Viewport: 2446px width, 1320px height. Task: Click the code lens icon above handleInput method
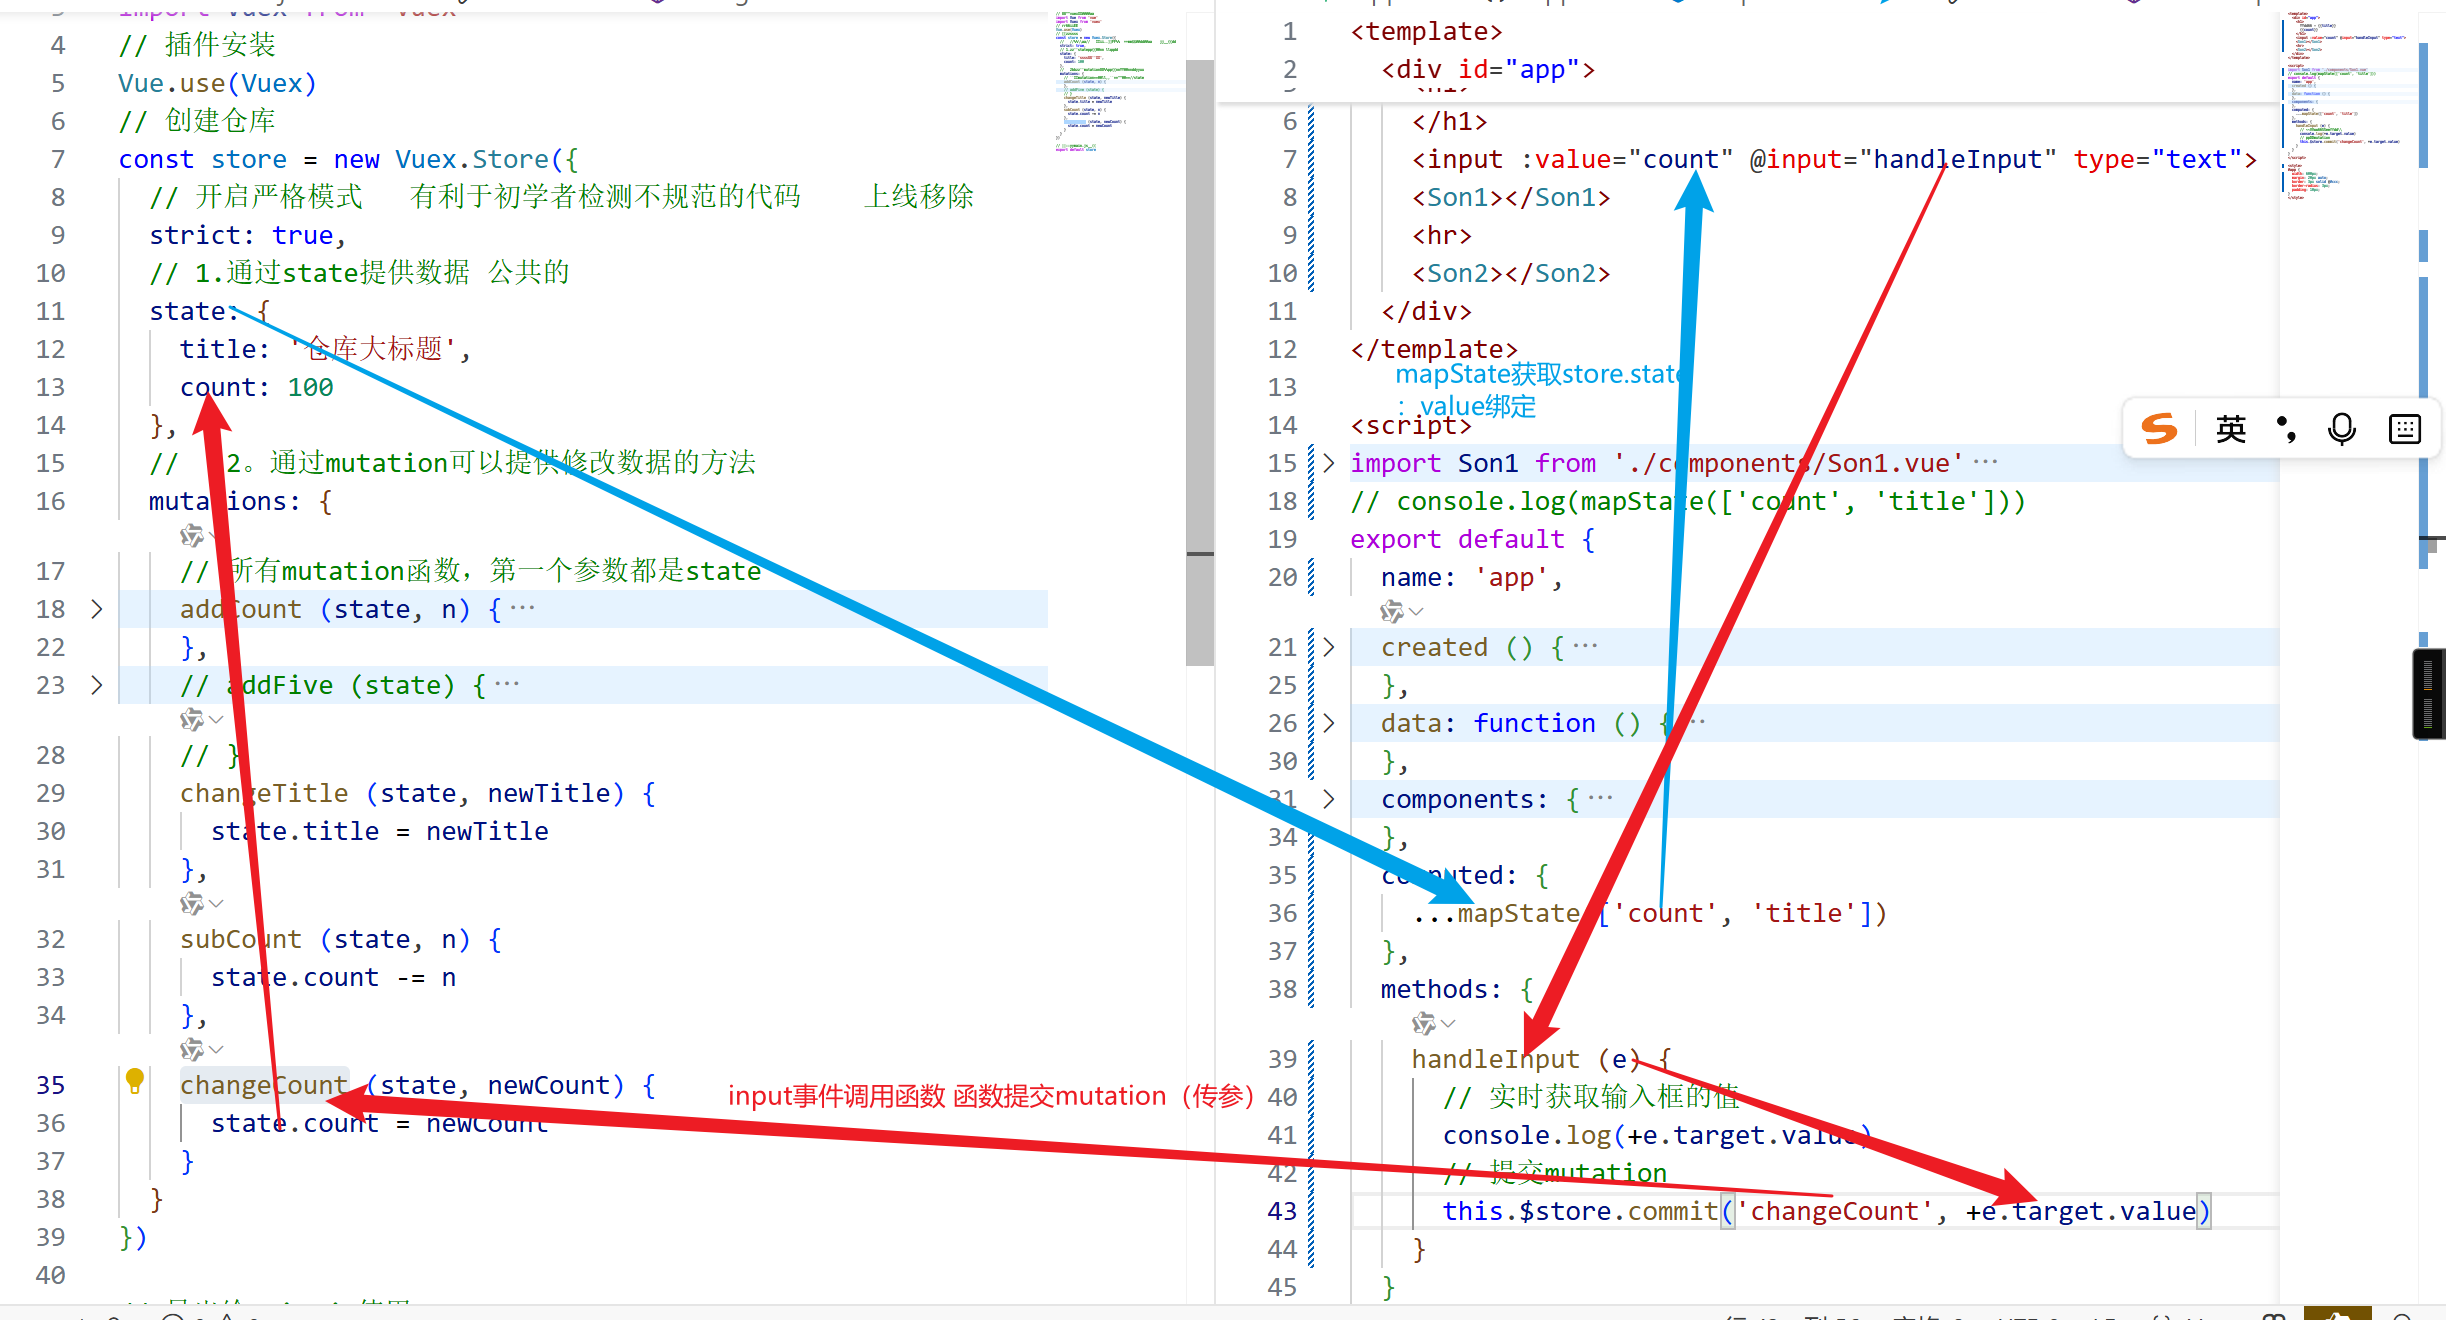(x=1423, y=1023)
